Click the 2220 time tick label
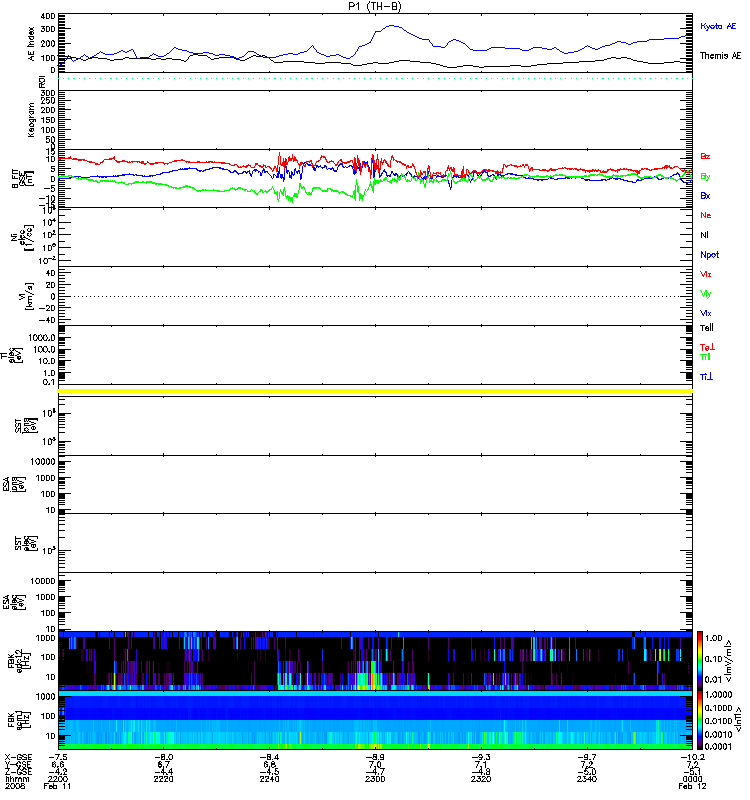Viewport: 750px width, 800px height. 163,779
